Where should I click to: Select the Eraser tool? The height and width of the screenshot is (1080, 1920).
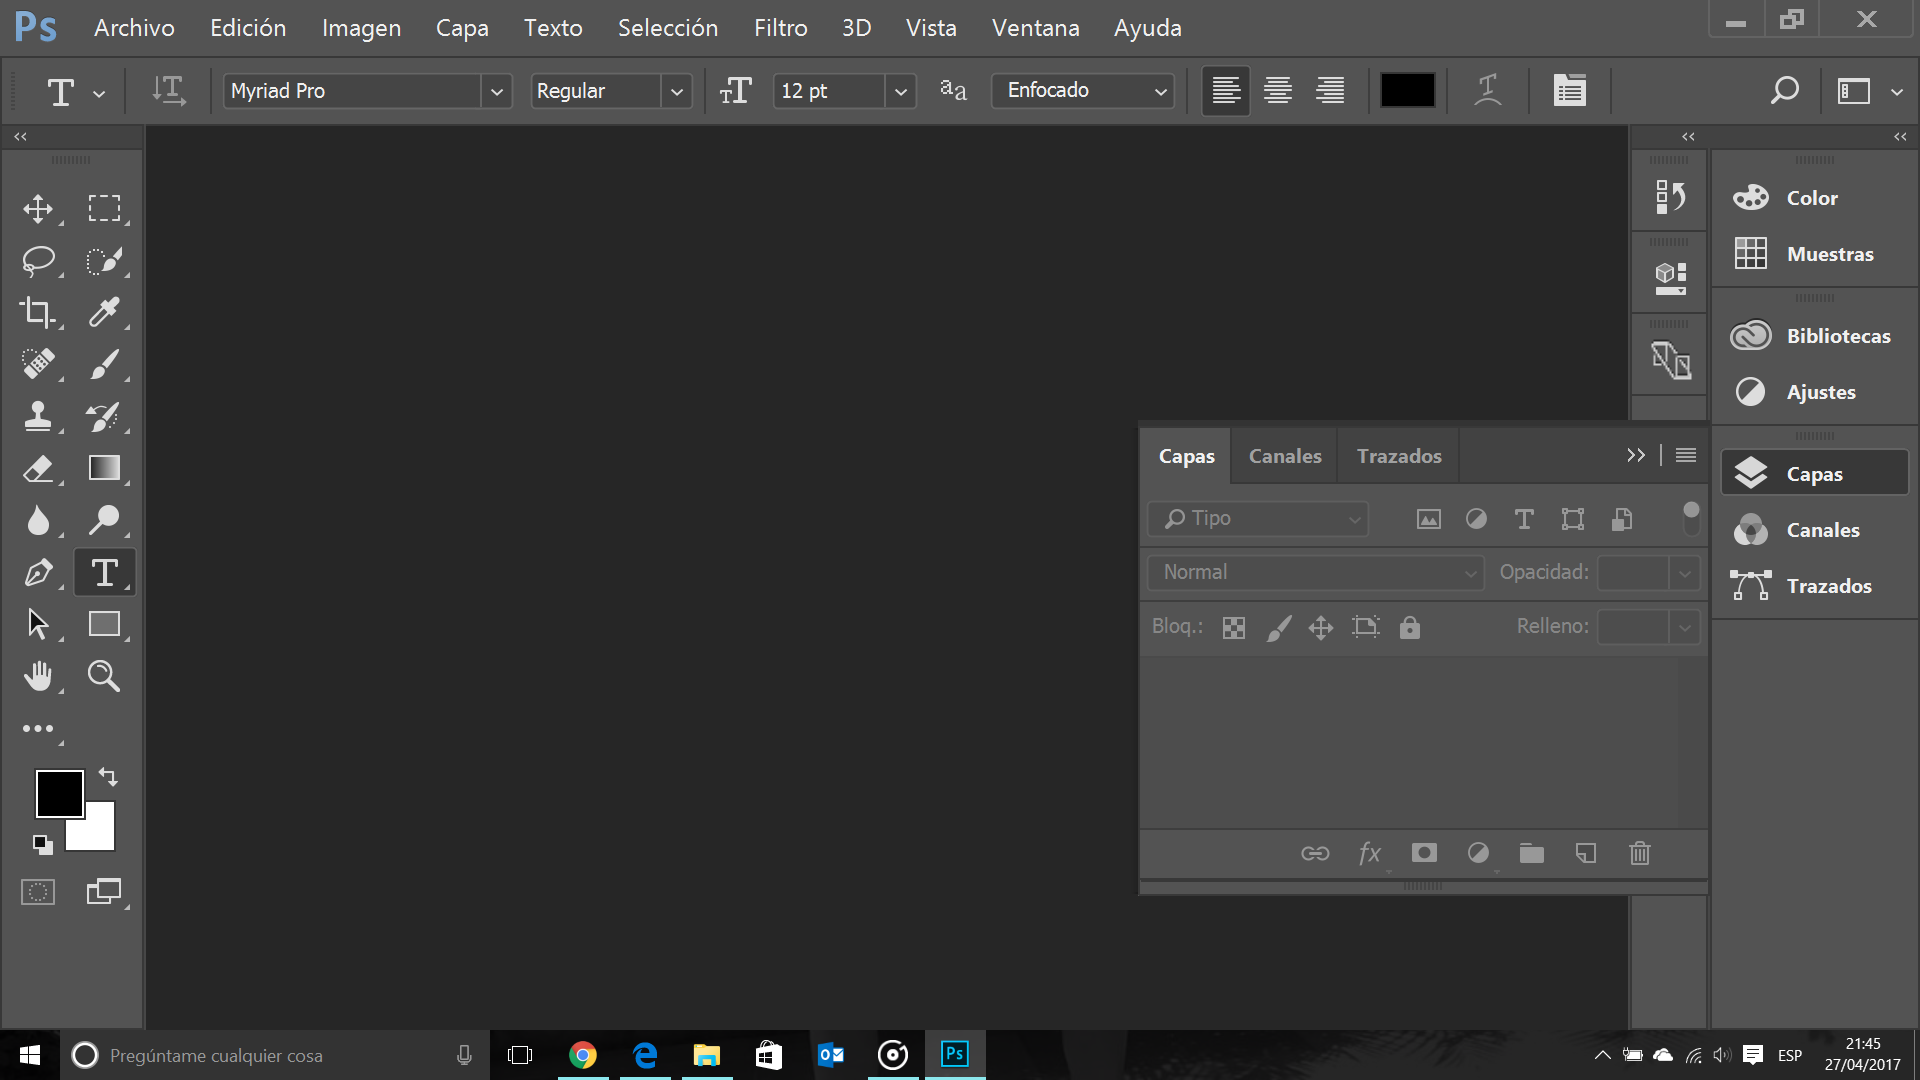38,469
